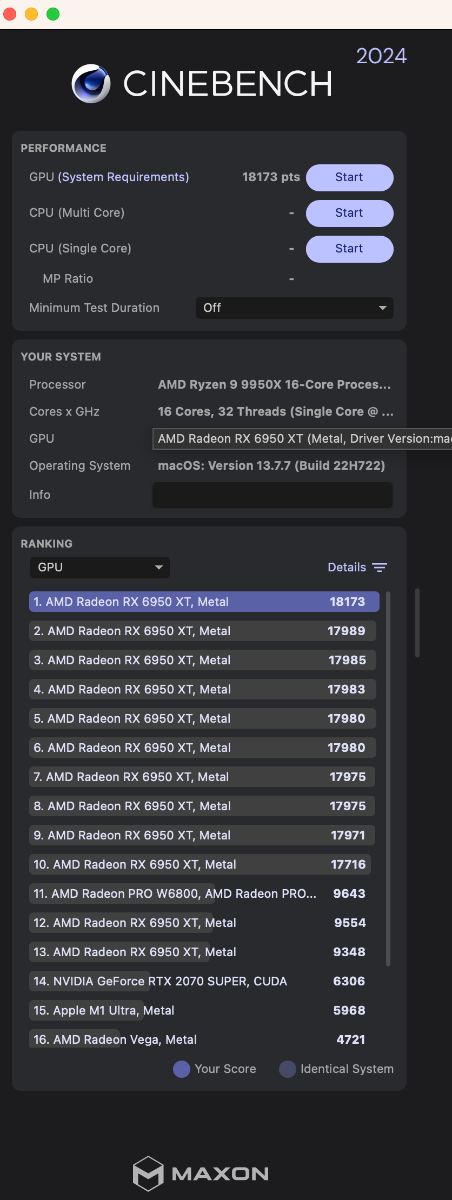Click the ranking list vertical scrollbar
Viewport: 452px width, 1200px height.
pos(388,778)
